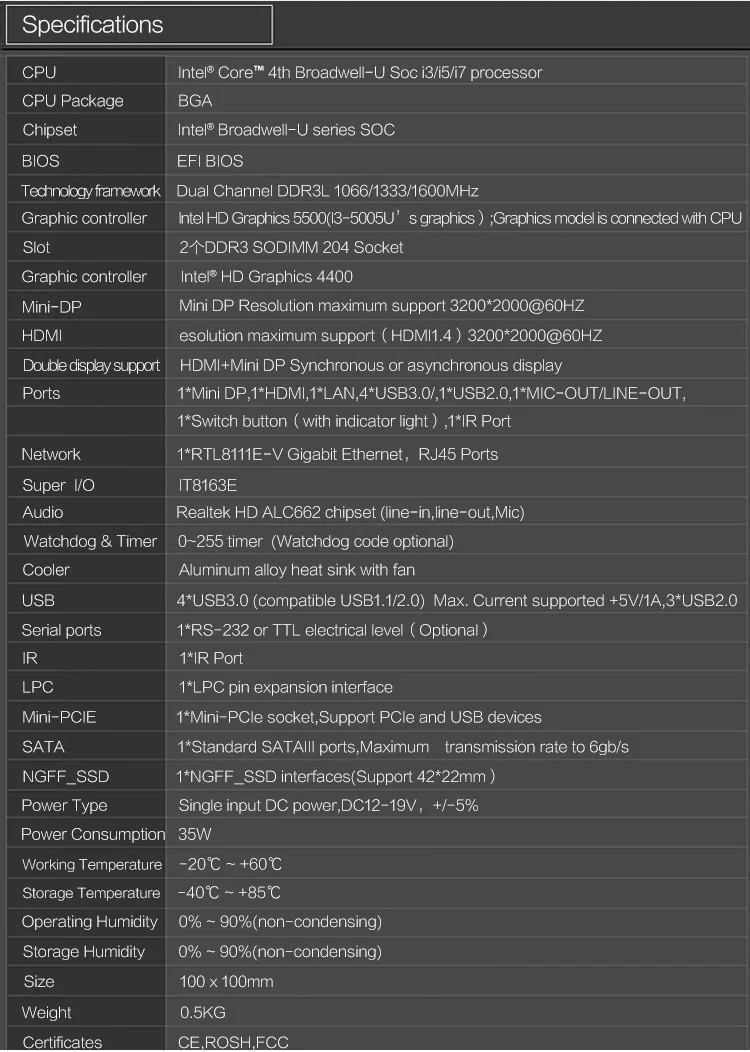The image size is (750, 1052).
Task: Select the CPU row label
Action: click(x=39, y=72)
